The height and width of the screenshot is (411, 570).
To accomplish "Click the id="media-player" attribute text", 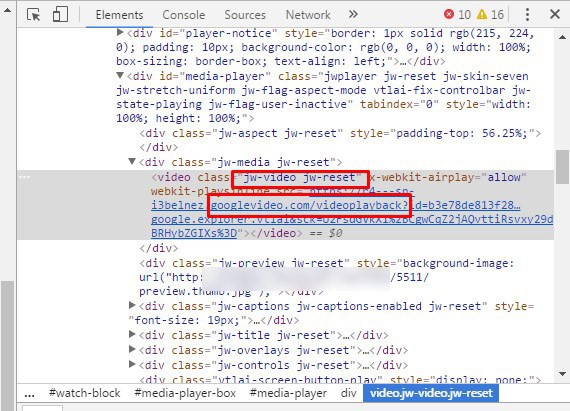I will pos(215,76).
